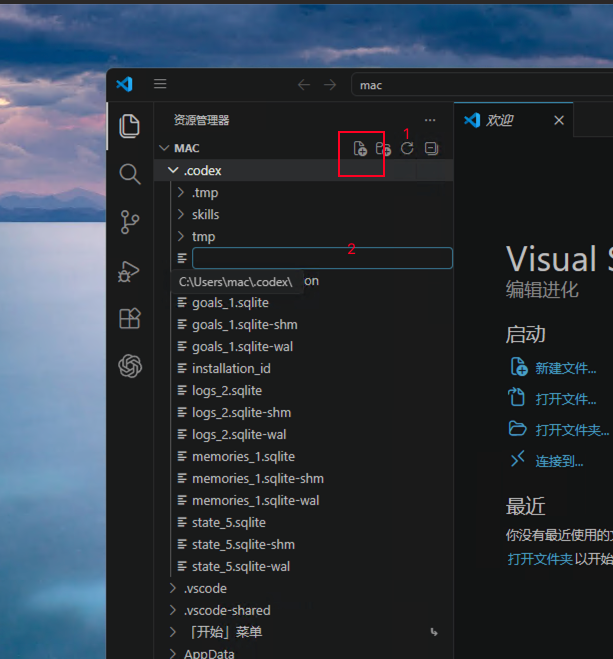Click the 打开文件... link

(x=566, y=399)
